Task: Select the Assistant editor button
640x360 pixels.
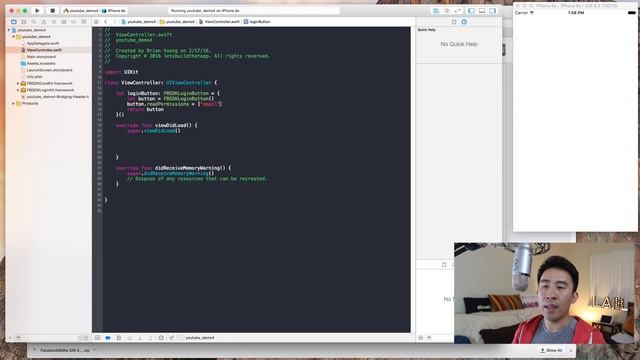Action: point(447,11)
